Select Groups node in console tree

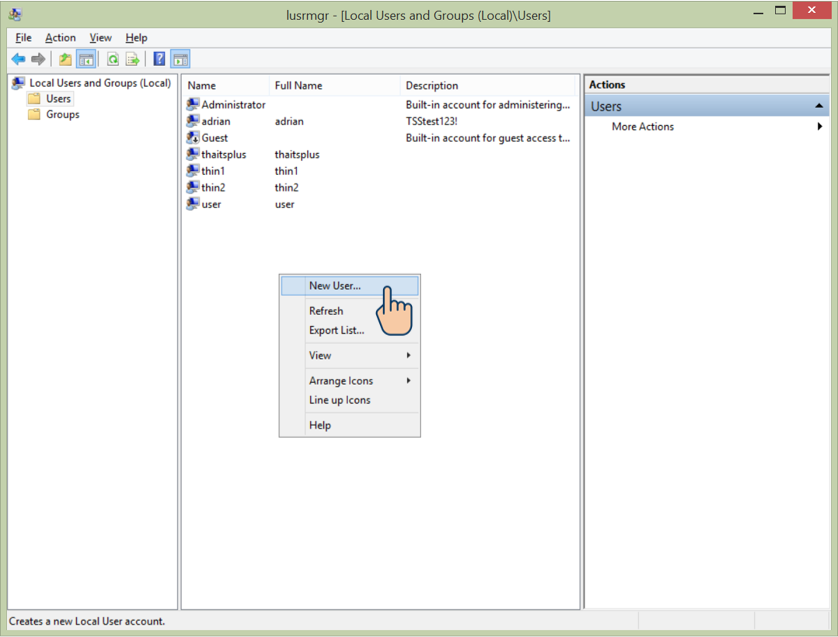63,114
